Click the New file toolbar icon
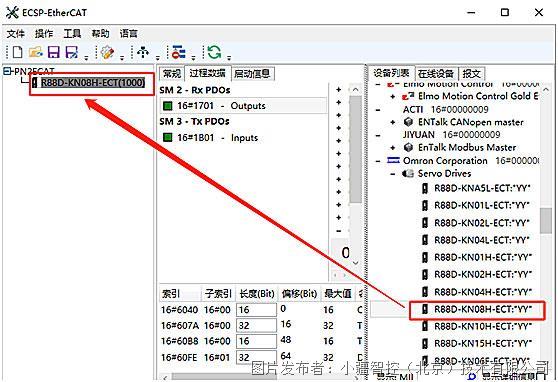 click(17, 52)
